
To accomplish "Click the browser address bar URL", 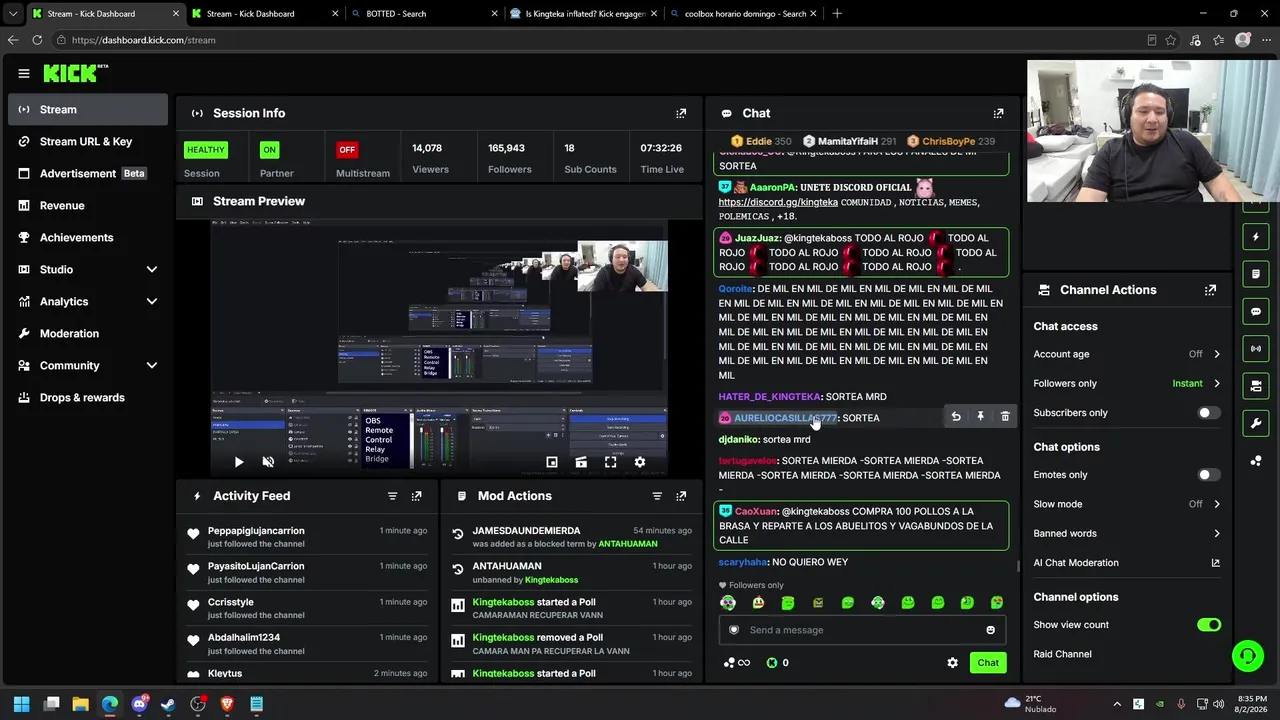I will click(x=144, y=40).
